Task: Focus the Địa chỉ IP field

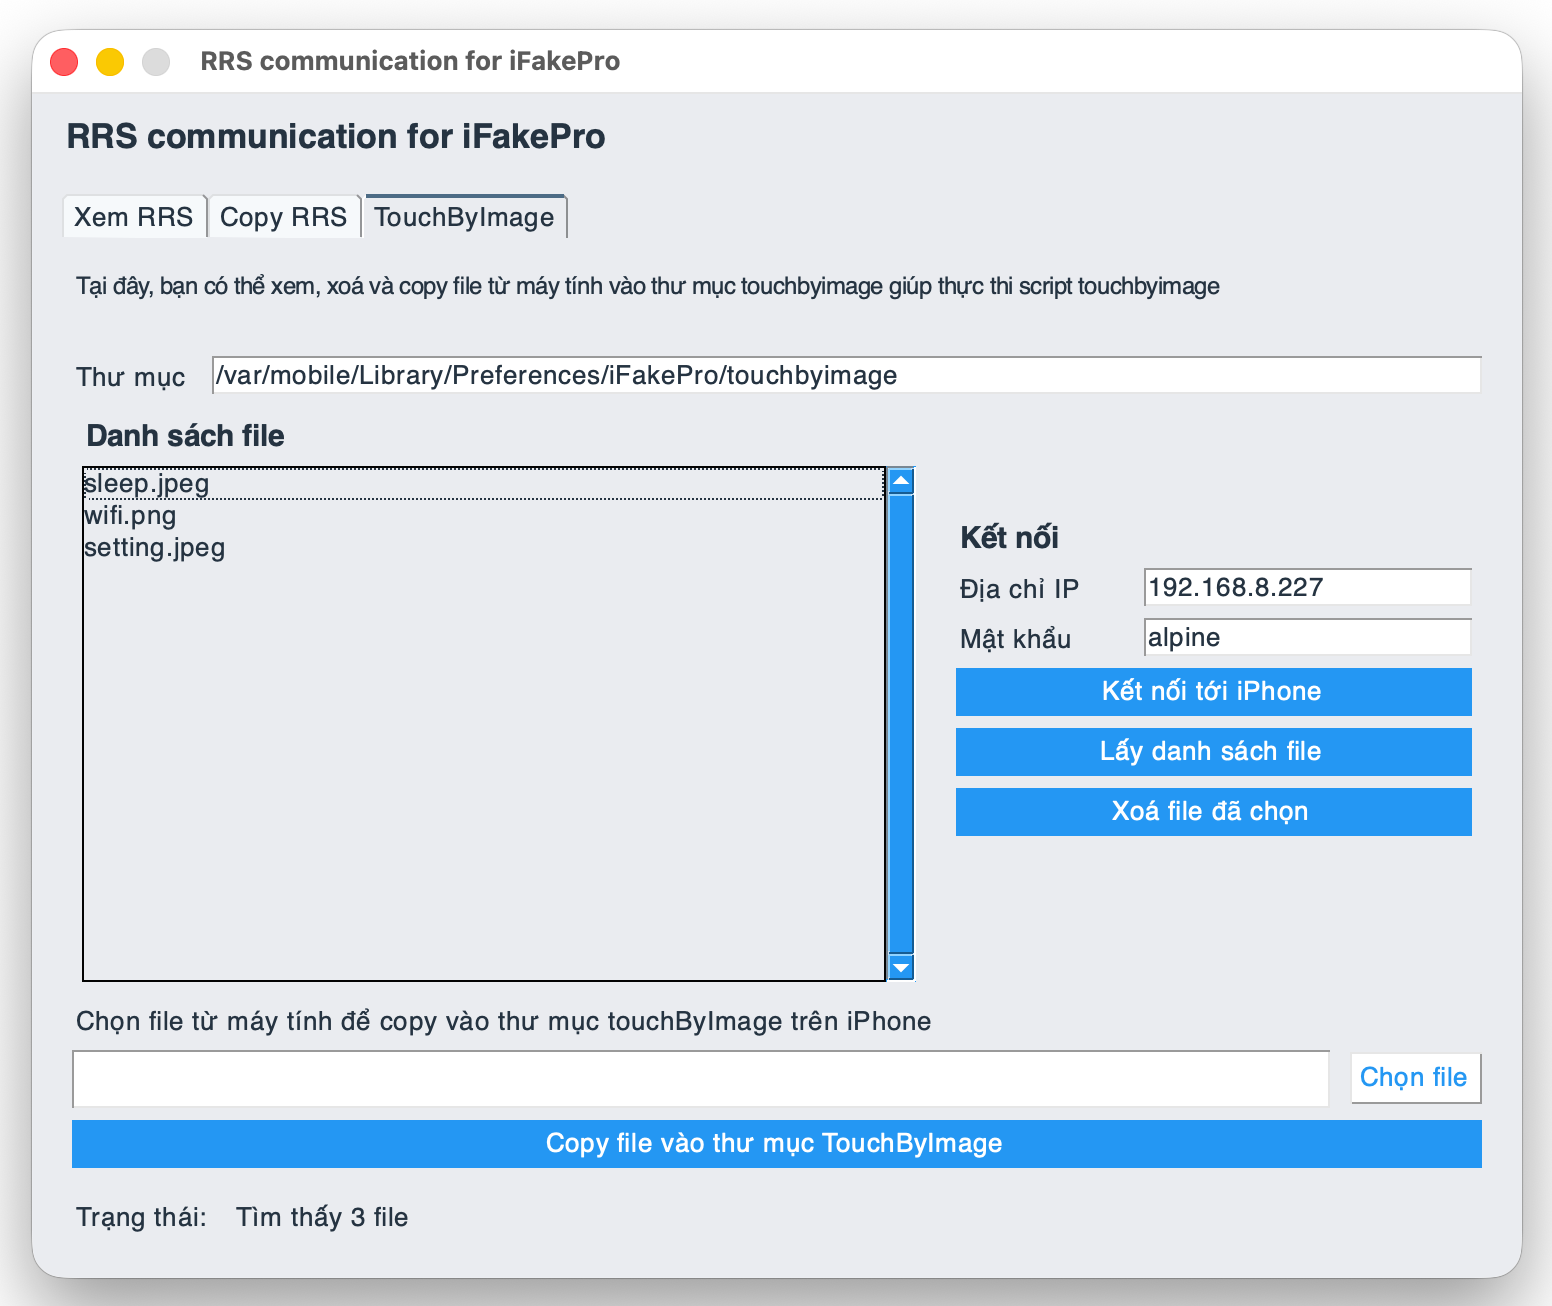Action: click(1307, 587)
